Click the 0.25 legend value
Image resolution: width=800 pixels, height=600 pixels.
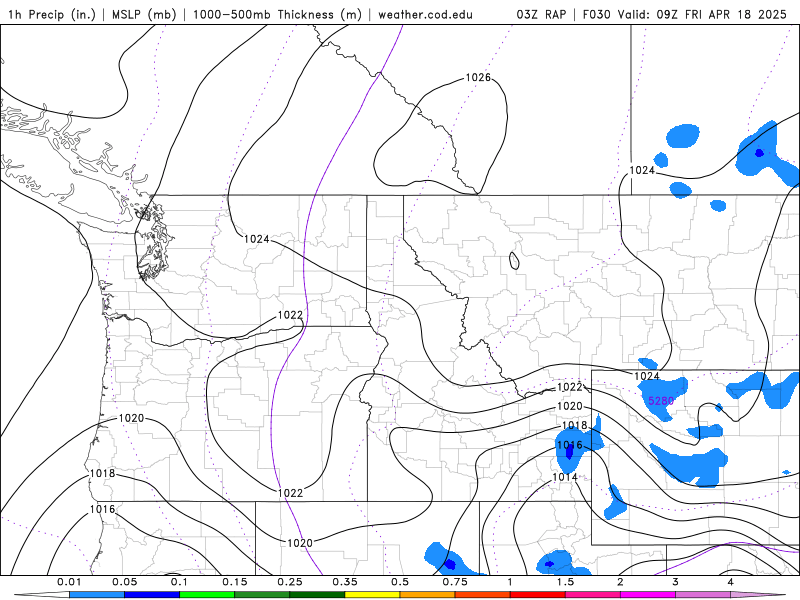click(x=290, y=582)
